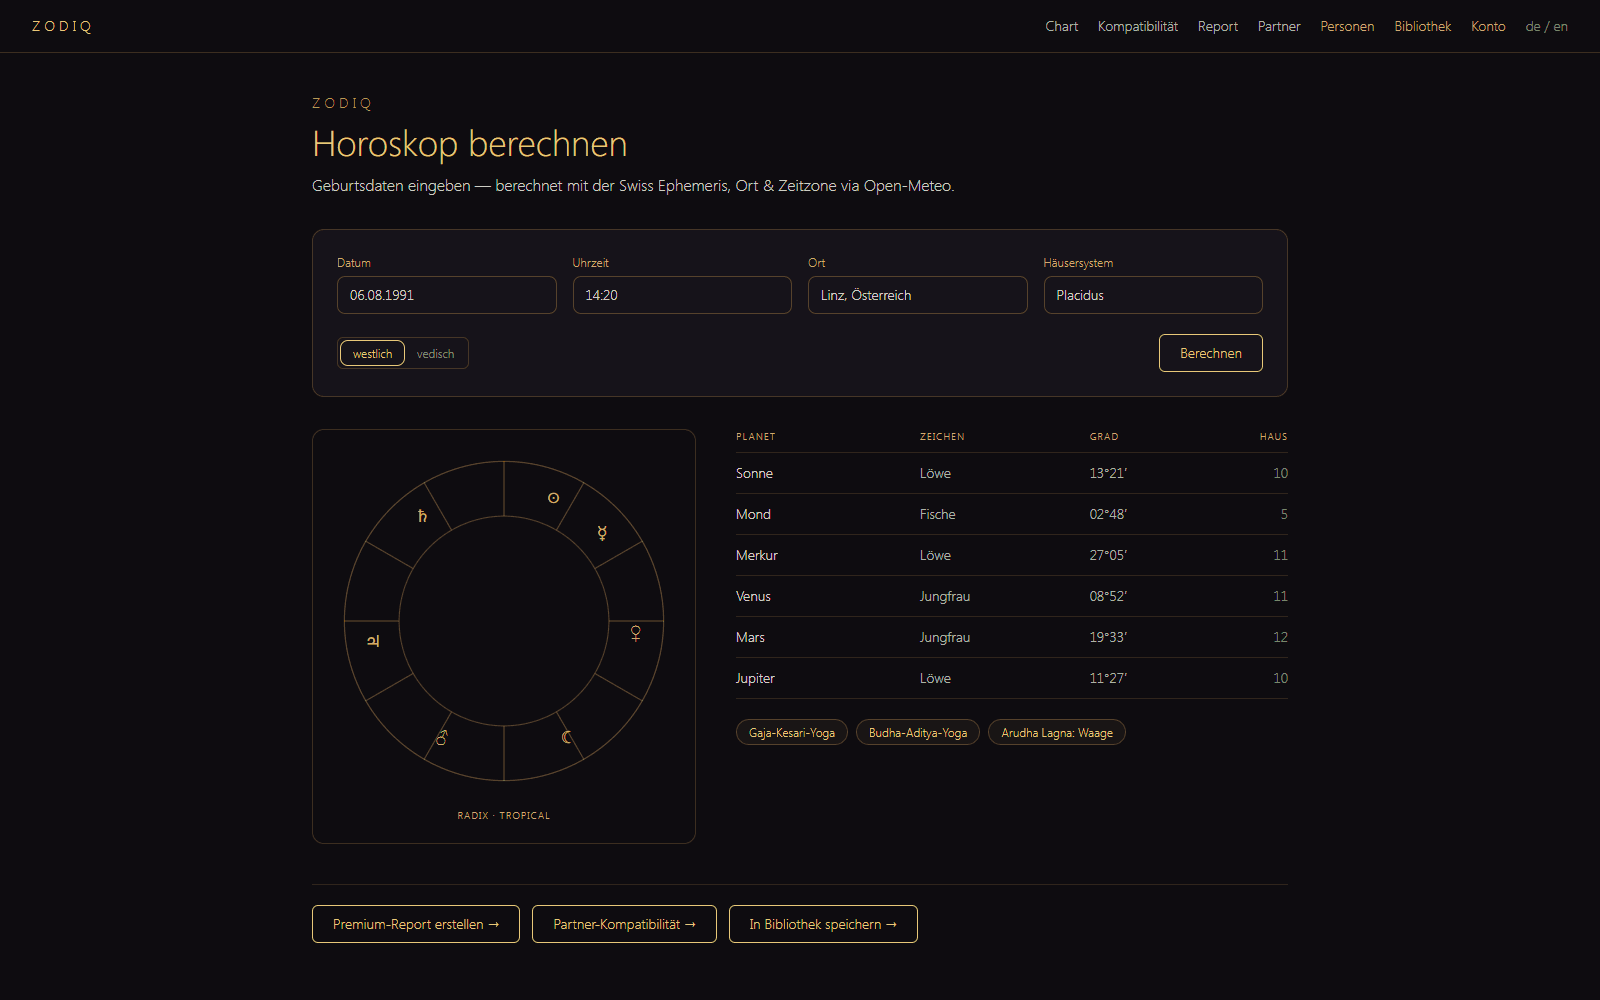Click the Berechnen button
Viewport: 1600px width, 1000px height.
1210,353
